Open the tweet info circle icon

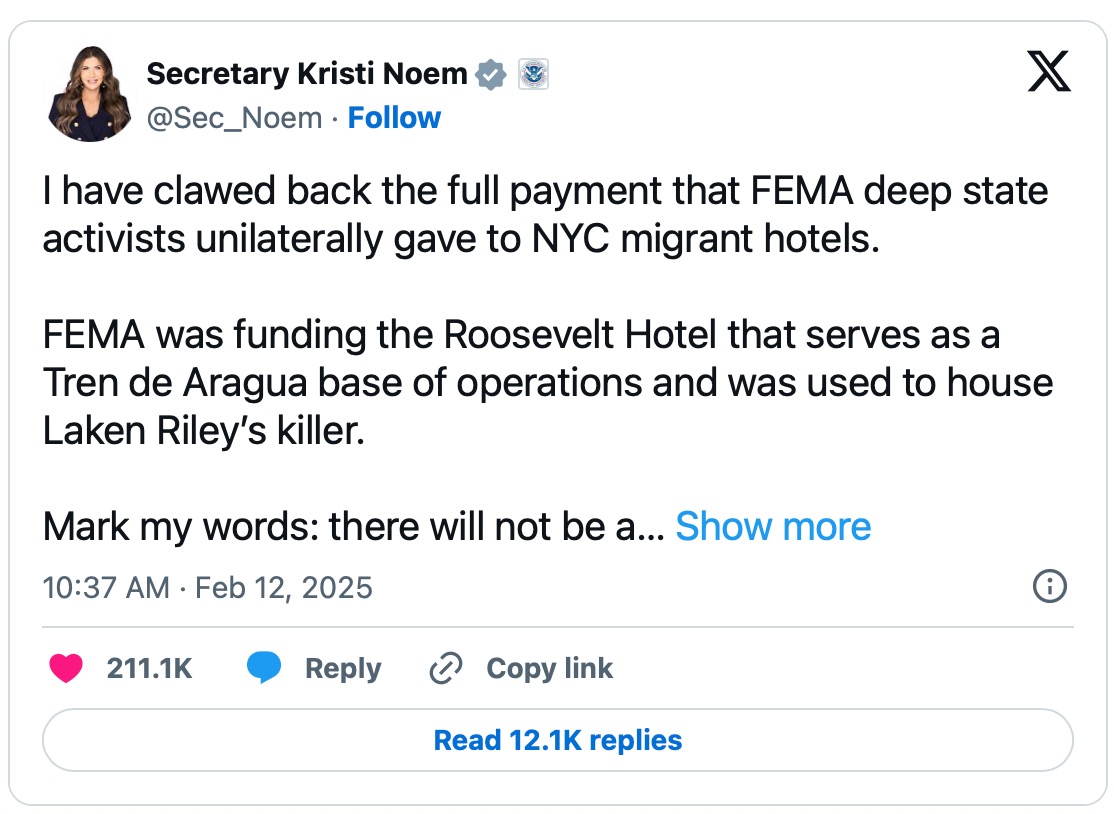pos(1049,587)
